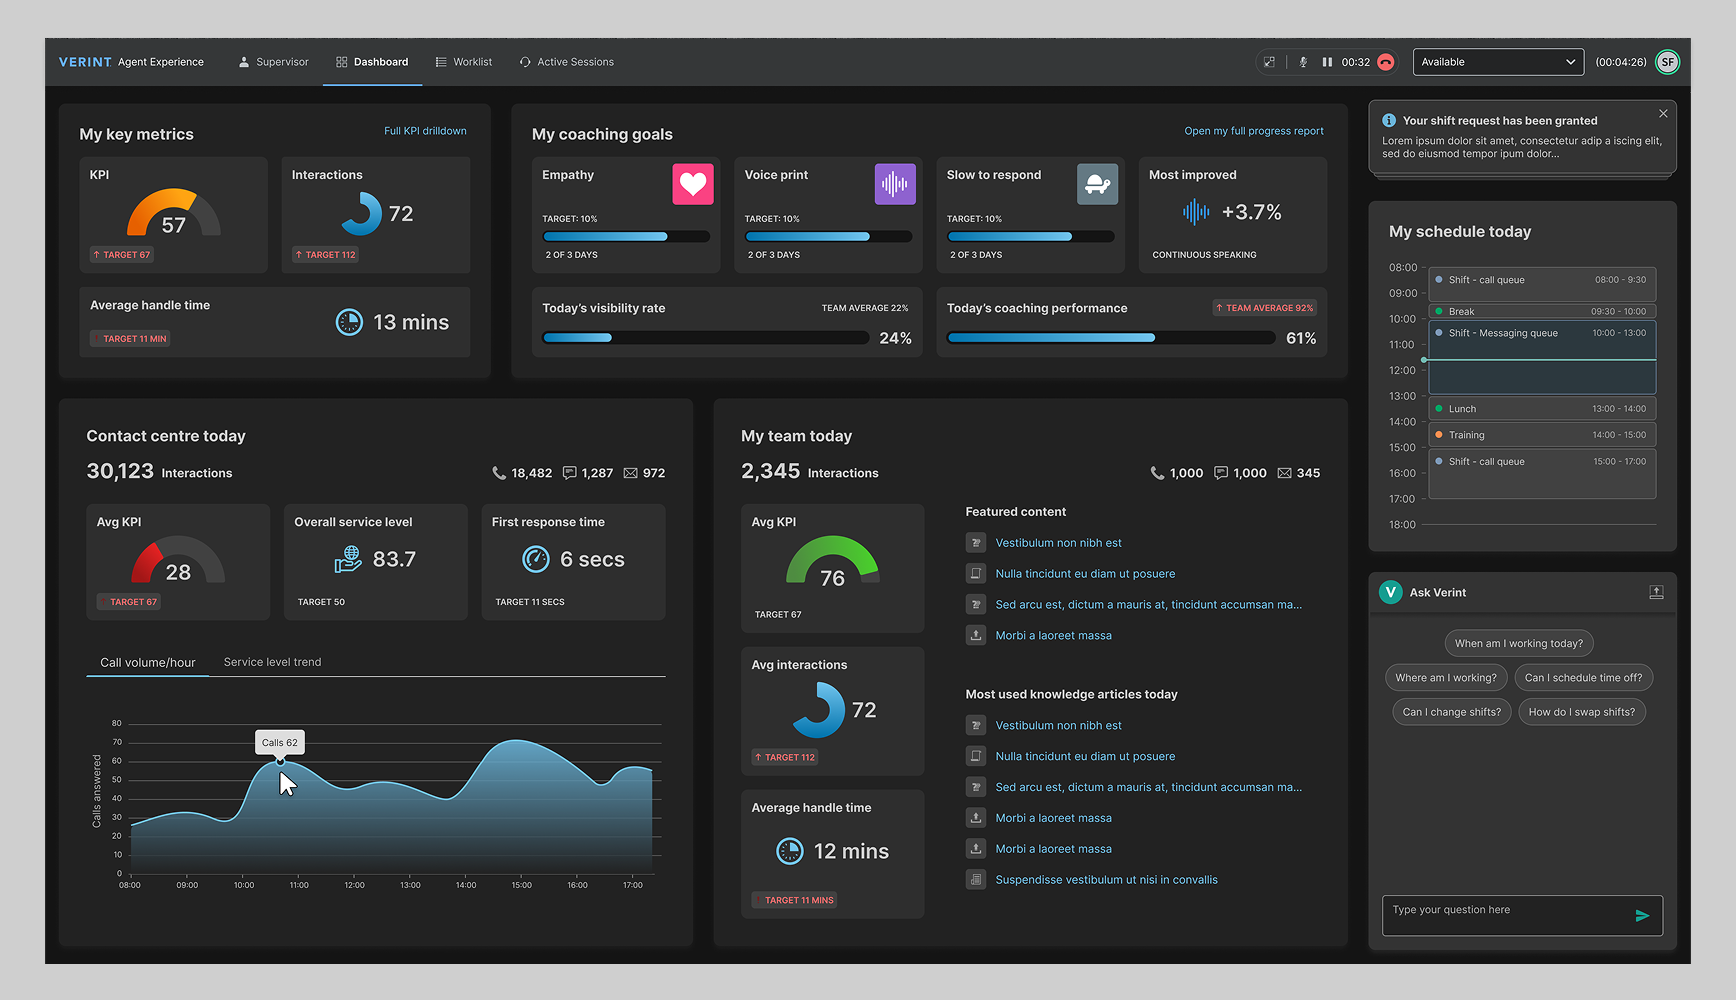Image resolution: width=1736 pixels, height=1000 pixels.
Task: Click the Slow to respond turtle icon
Action: click(x=1097, y=184)
